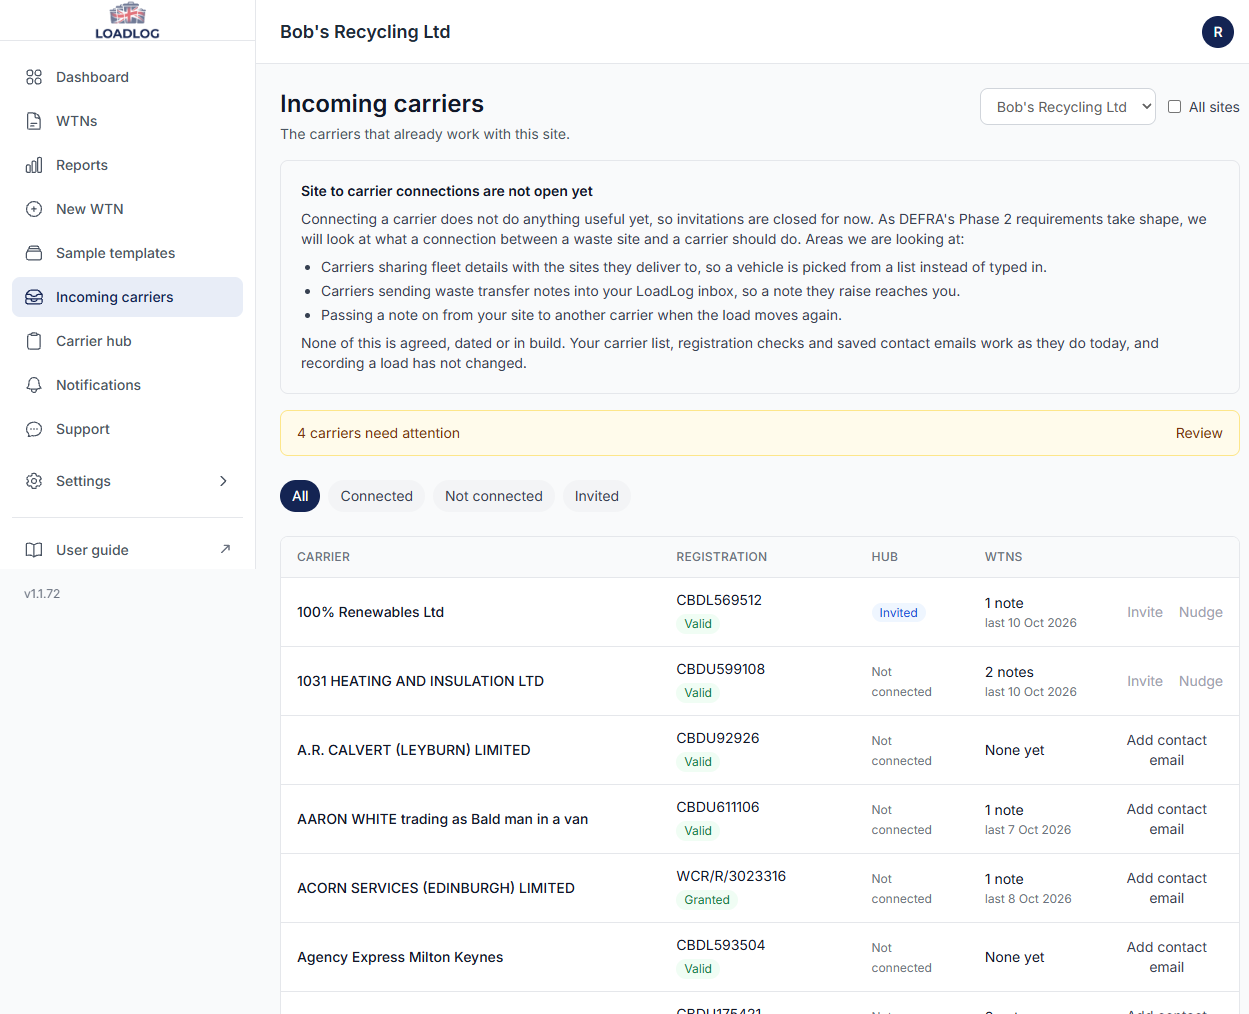
Task: Click registration number CBDL593504
Action: tap(721, 945)
